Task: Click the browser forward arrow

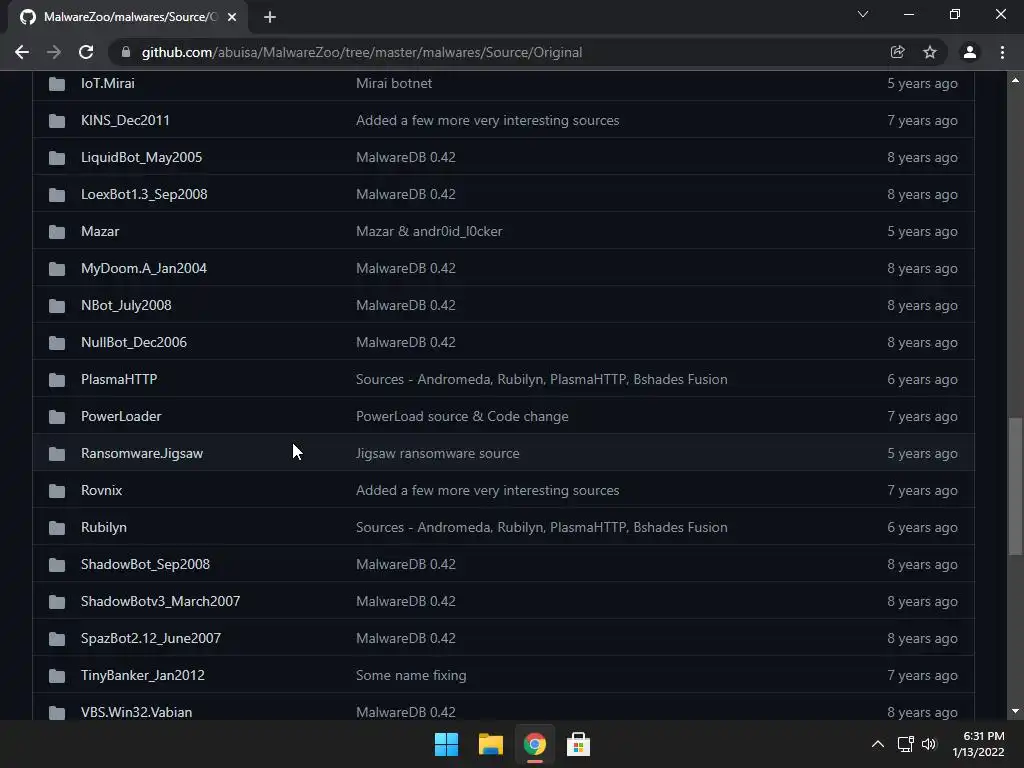Action: (x=54, y=52)
